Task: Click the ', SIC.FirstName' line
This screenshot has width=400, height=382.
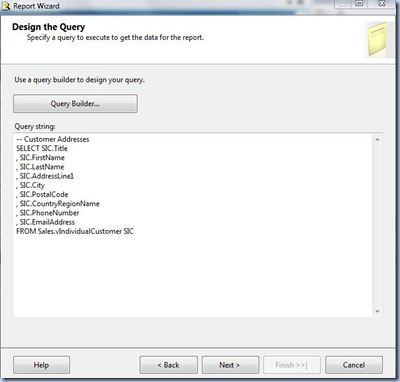Action: (40, 158)
